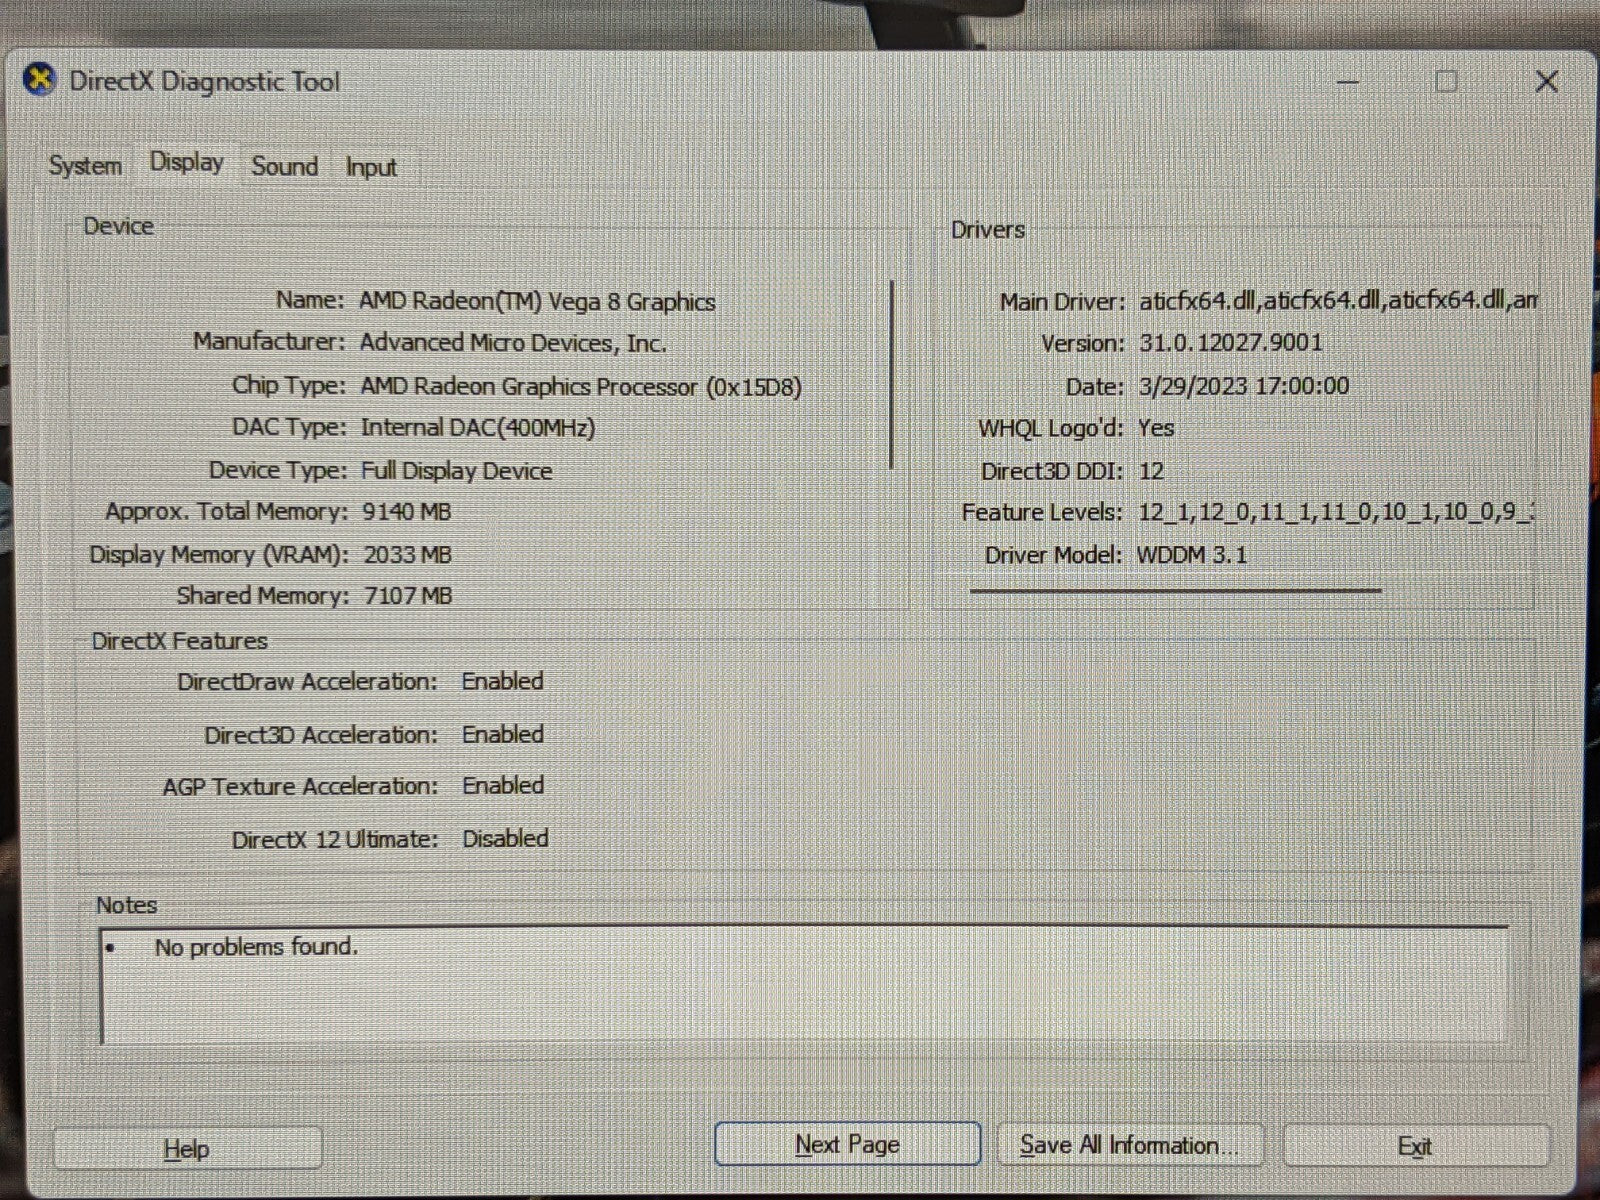Switch to the System tab
Image resolution: width=1600 pixels, height=1200 pixels.
[85, 166]
